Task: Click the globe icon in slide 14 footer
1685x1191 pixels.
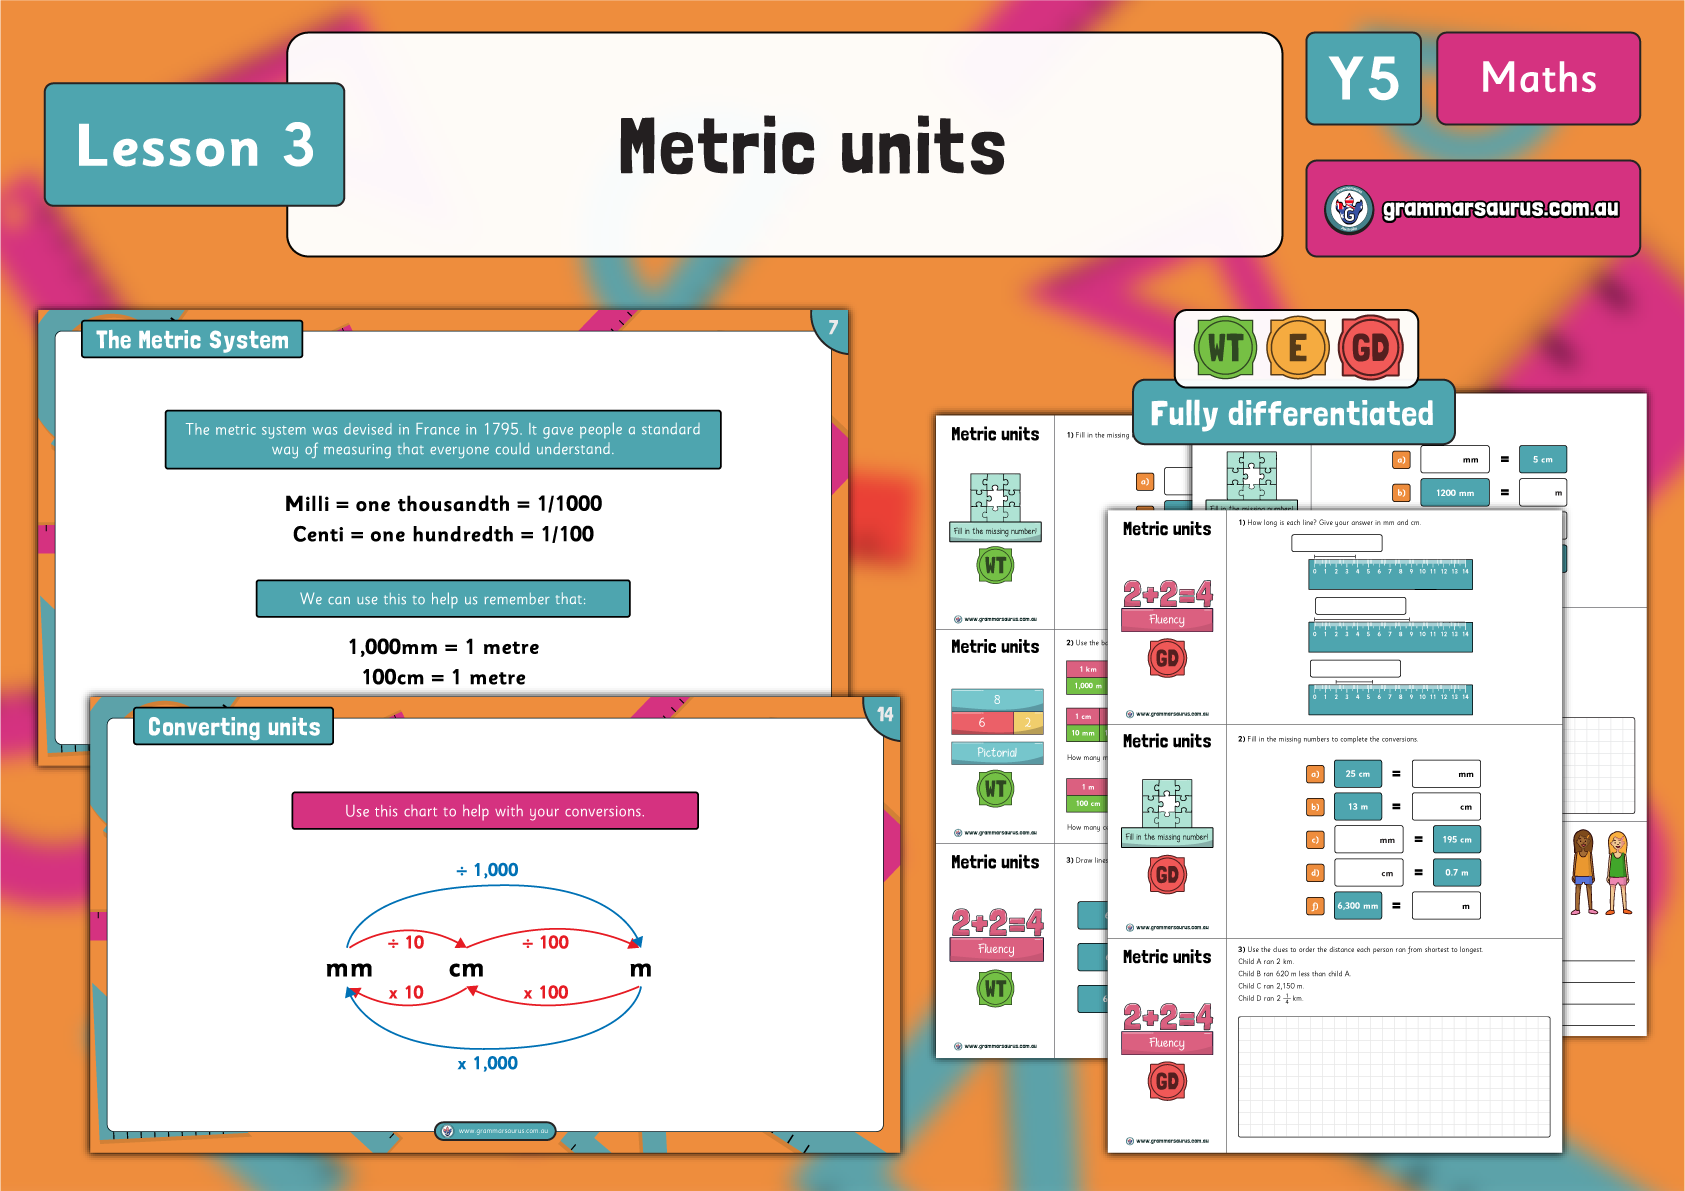Action: 449,1131
